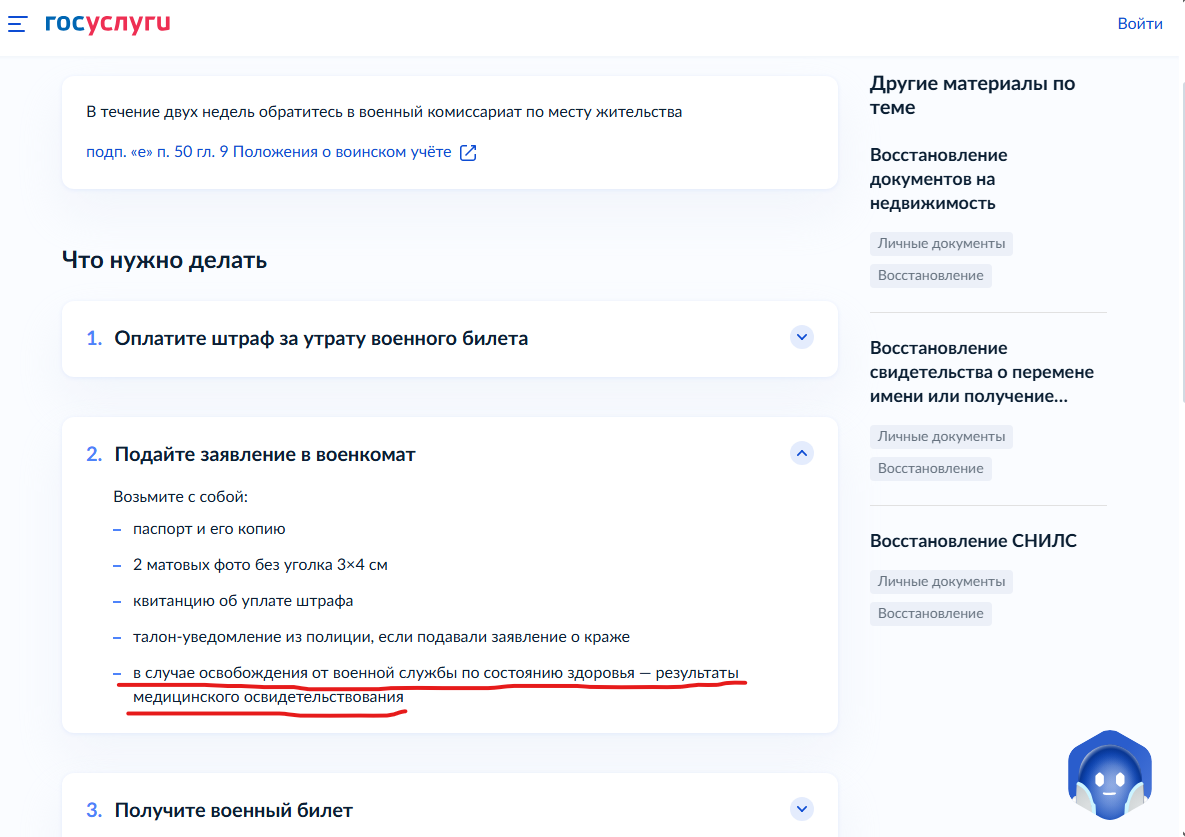
Task: Select Личные документы tag under недвижимость article
Action: [x=940, y=243]
